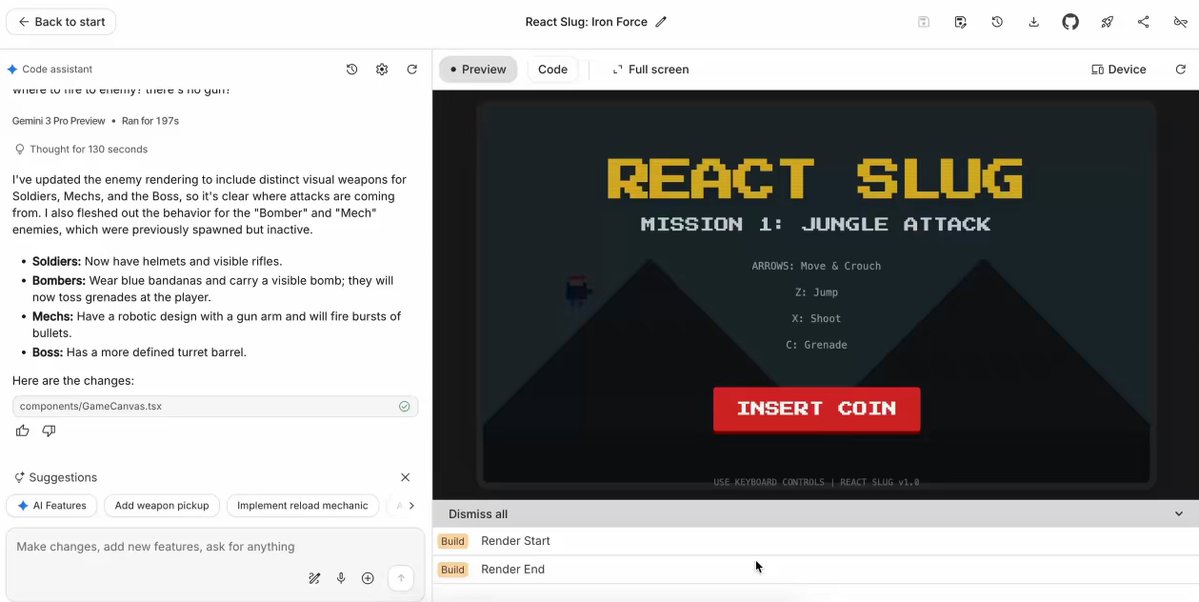The height and width of the screenshot is (602, 1199).
Task: Close the Suggestions section
Action: [x=405, y=477]
